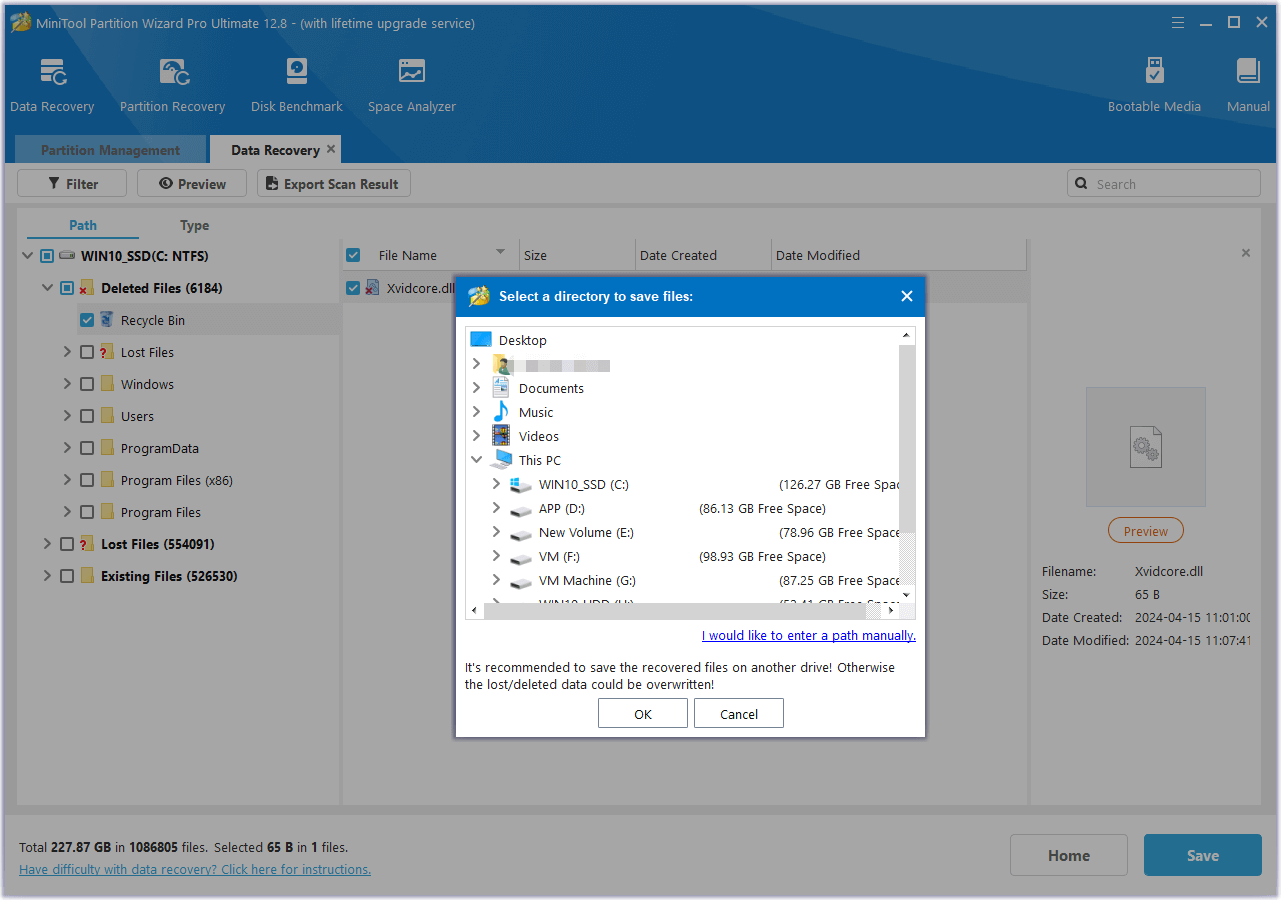Click the search magnifier icon
1281x900 pixels.
[1081, 184]
